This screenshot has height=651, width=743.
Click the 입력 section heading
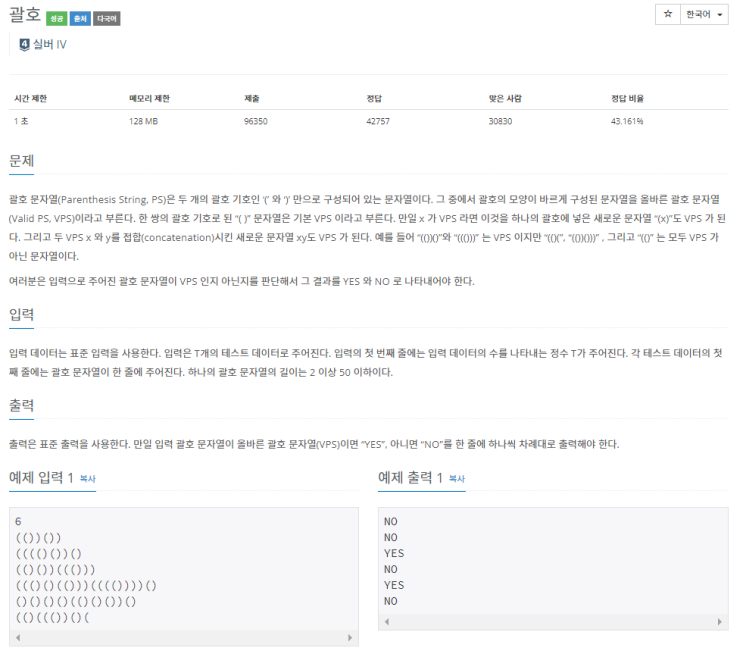(x=21, y=314)
